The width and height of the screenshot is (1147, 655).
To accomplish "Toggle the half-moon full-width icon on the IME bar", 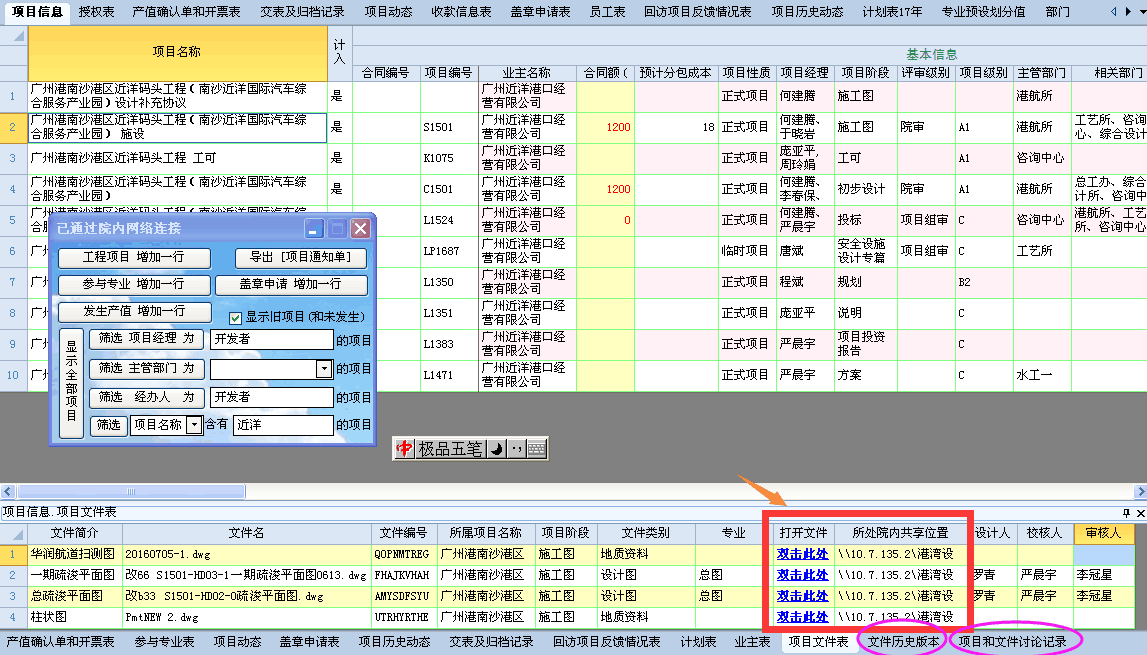I will point(497,449).
